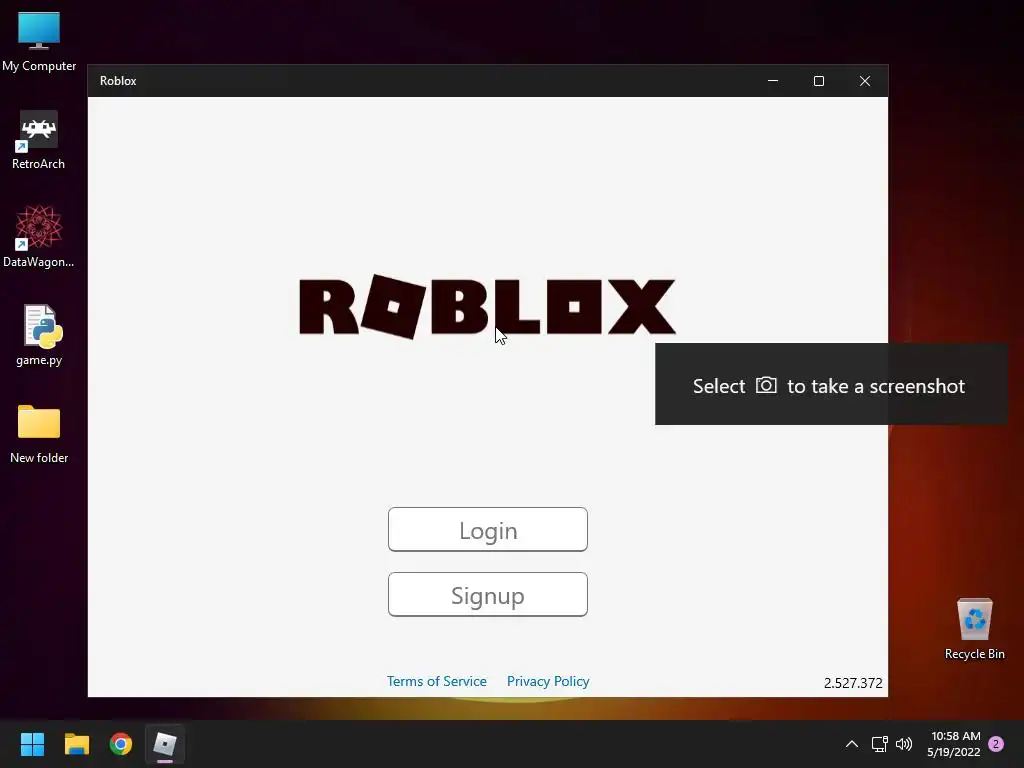Click the version number 2.527.372

(x=853, y=683)
